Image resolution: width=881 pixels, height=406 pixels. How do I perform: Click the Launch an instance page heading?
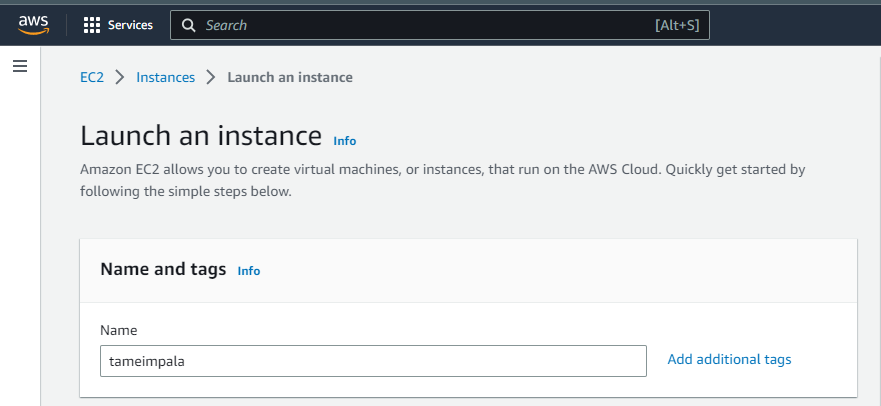tap(201, 136)
